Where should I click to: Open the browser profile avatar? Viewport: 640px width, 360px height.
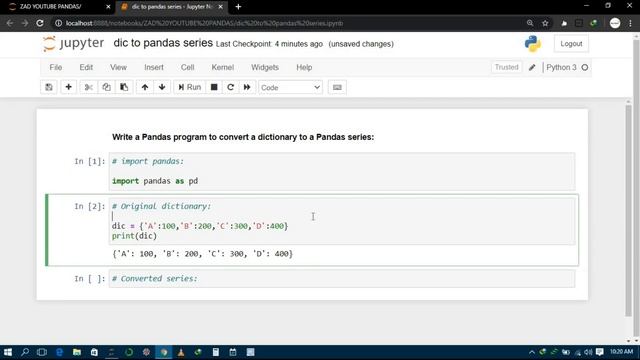point(615,23)
